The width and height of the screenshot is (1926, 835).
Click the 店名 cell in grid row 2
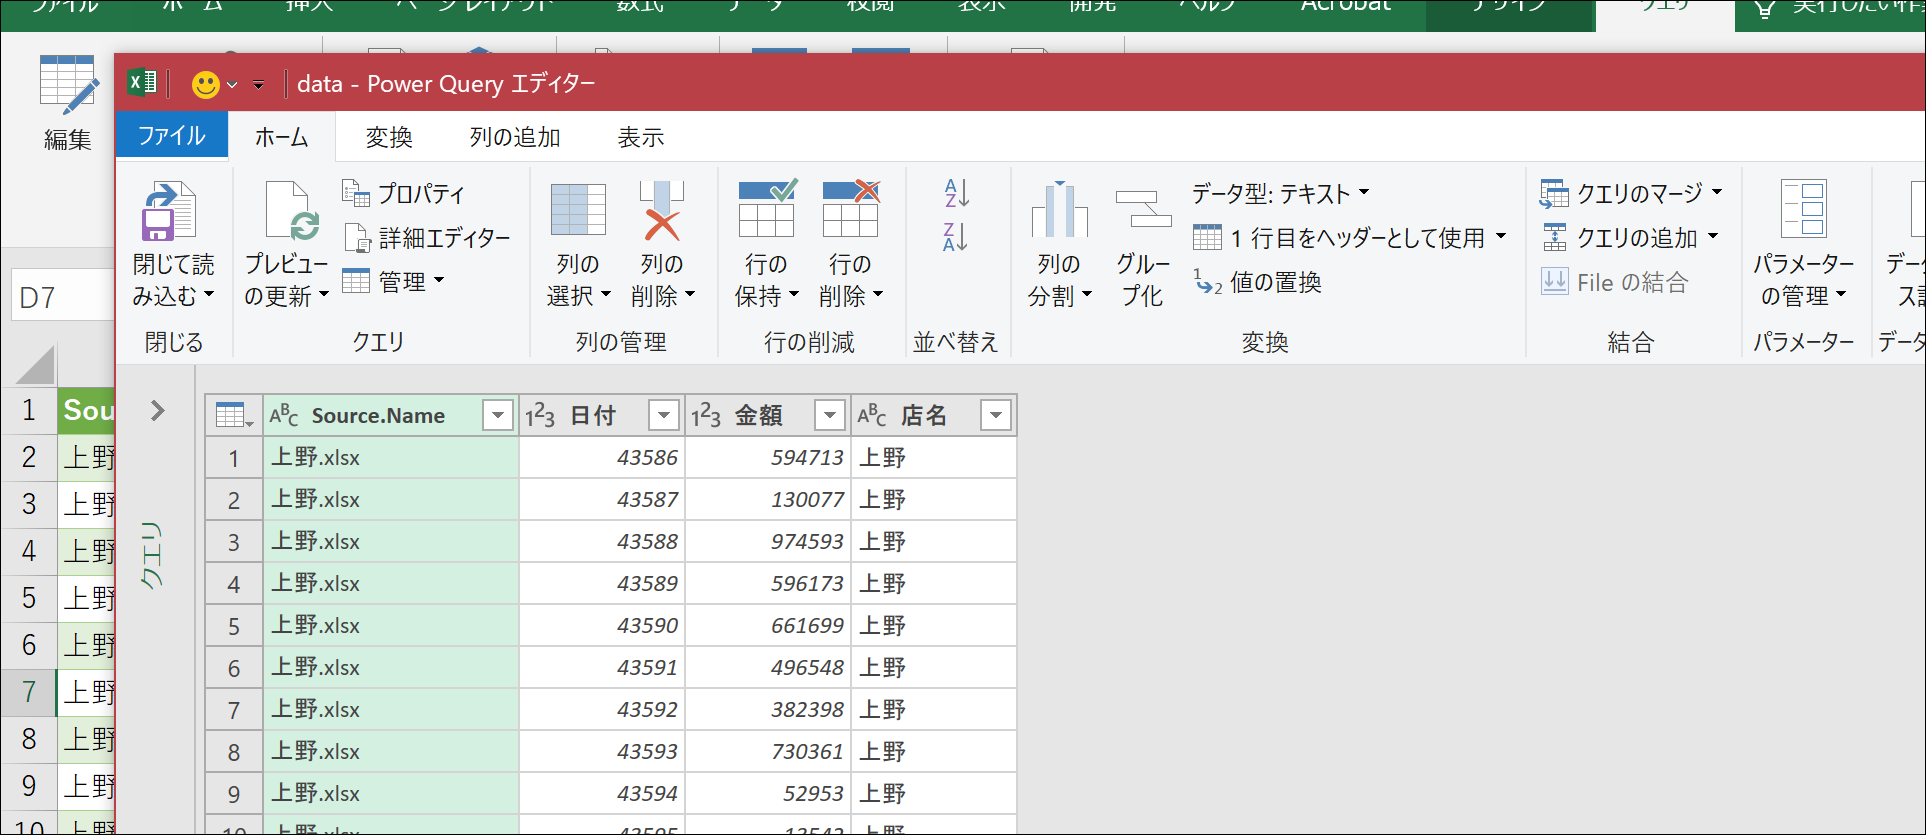tap(934, 499)
